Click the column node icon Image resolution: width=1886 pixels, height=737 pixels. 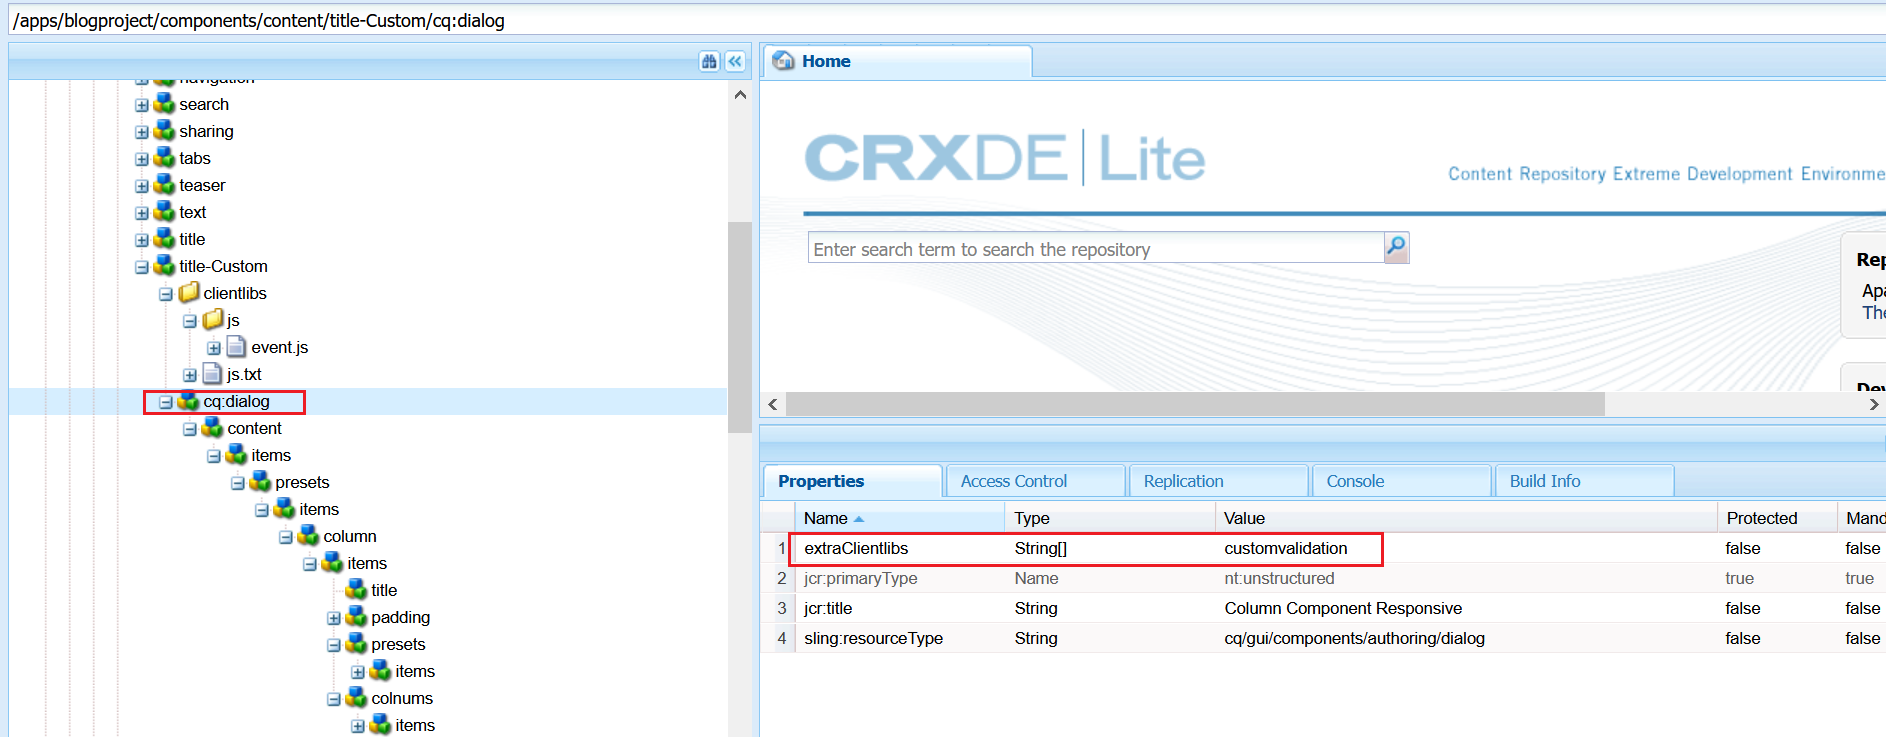pyautogui.click(x=308, y=536)
